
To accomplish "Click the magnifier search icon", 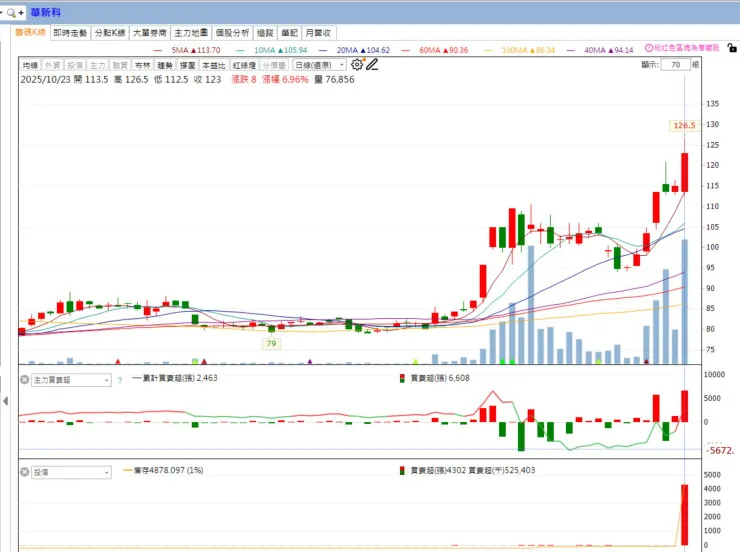I will 11,13.
